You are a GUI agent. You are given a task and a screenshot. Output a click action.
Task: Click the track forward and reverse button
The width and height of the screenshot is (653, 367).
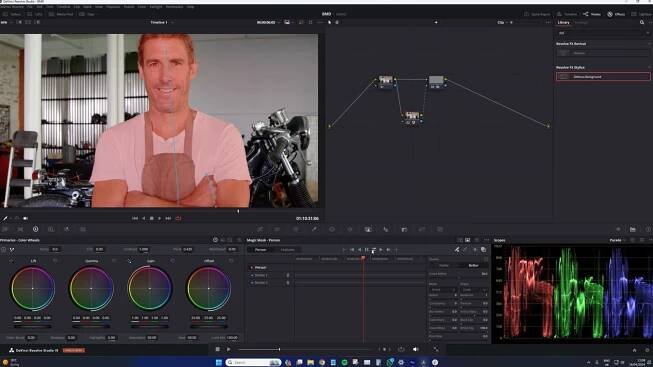(374, 250)
